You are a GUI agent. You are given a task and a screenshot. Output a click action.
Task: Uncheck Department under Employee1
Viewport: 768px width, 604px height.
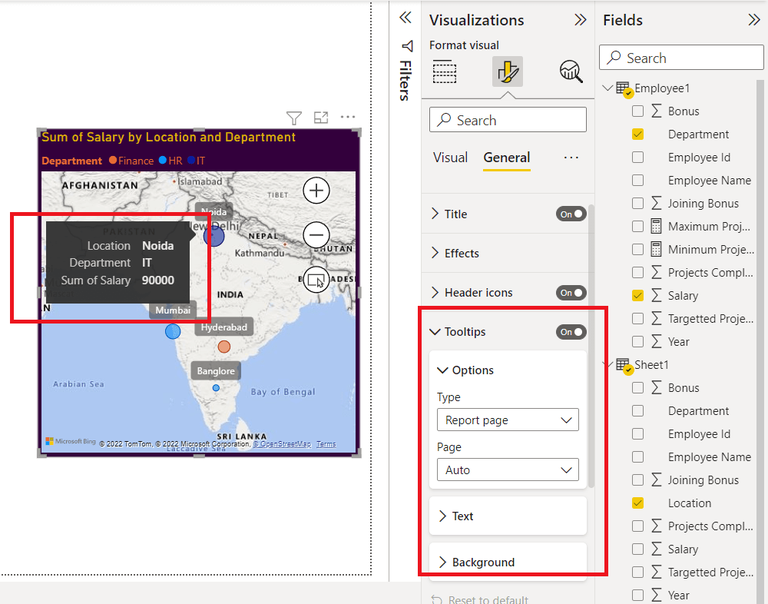[637, 134]
